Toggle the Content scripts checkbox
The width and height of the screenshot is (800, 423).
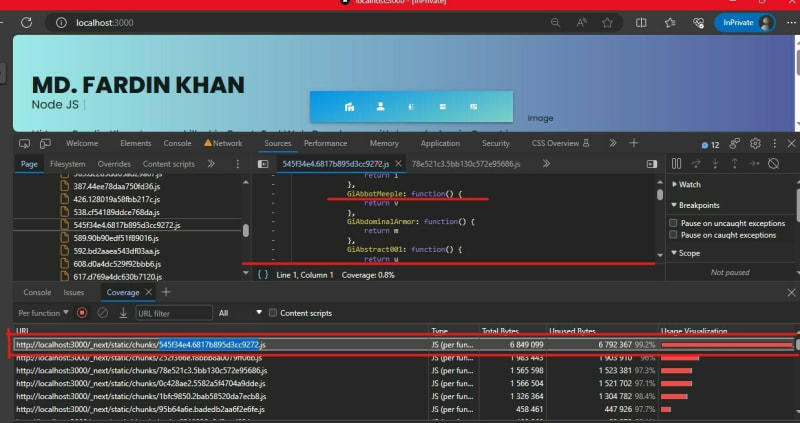[x=273, y=313]
